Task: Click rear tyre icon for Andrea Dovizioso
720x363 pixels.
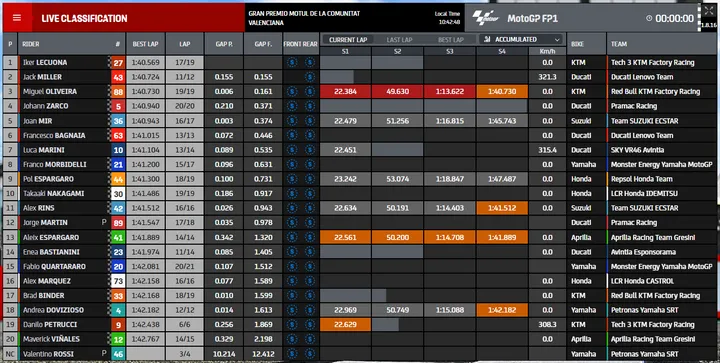Action: pos(310,310)
